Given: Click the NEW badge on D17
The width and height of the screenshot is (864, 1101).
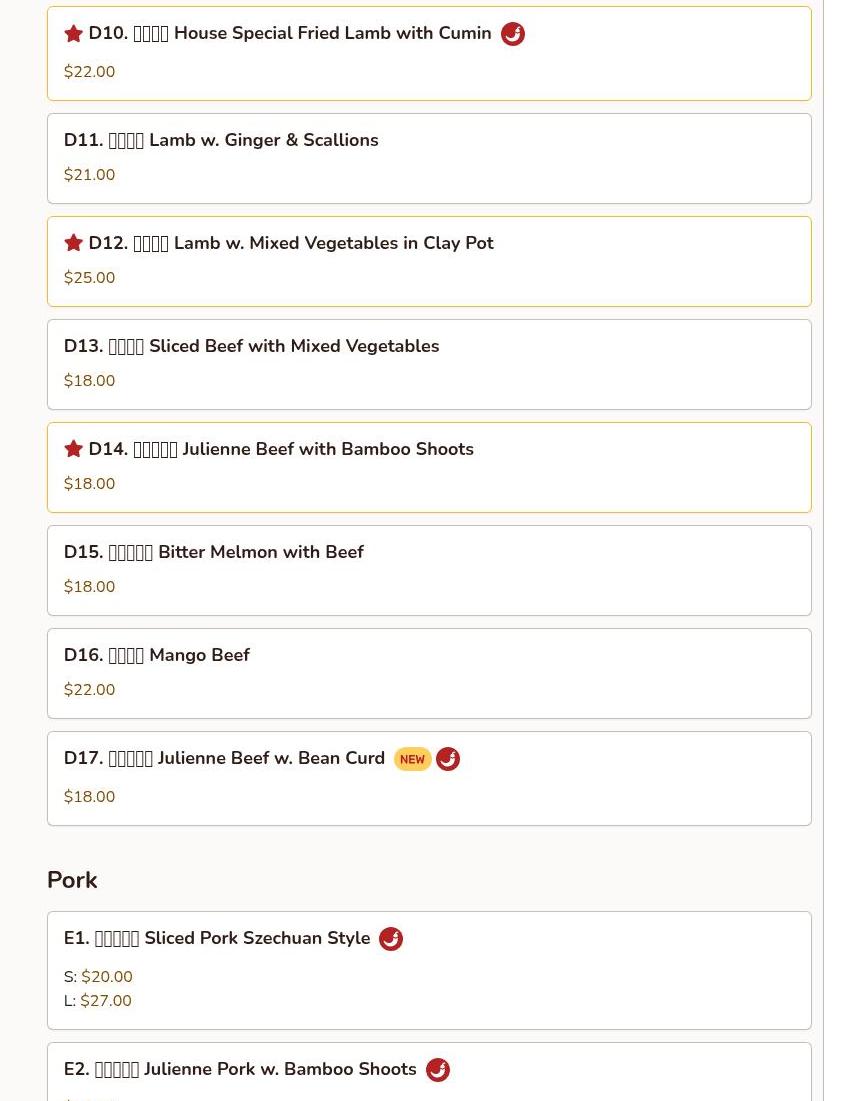Looking at the screenshot, I should point(412,759).
